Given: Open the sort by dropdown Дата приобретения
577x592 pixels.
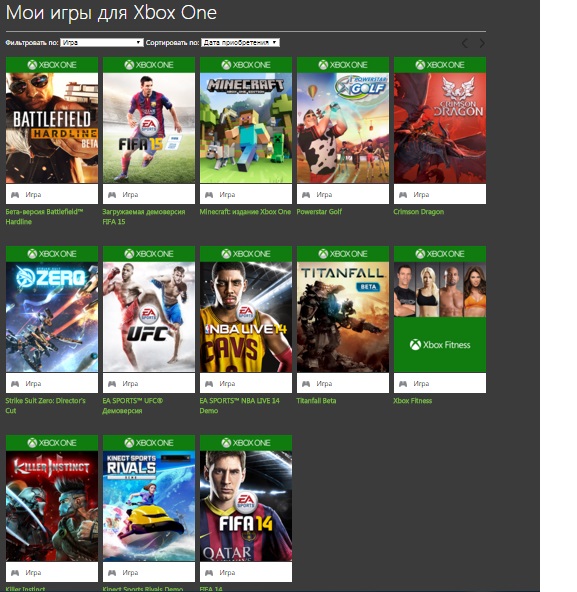Looking at the screenshot, I should (240, 43).
